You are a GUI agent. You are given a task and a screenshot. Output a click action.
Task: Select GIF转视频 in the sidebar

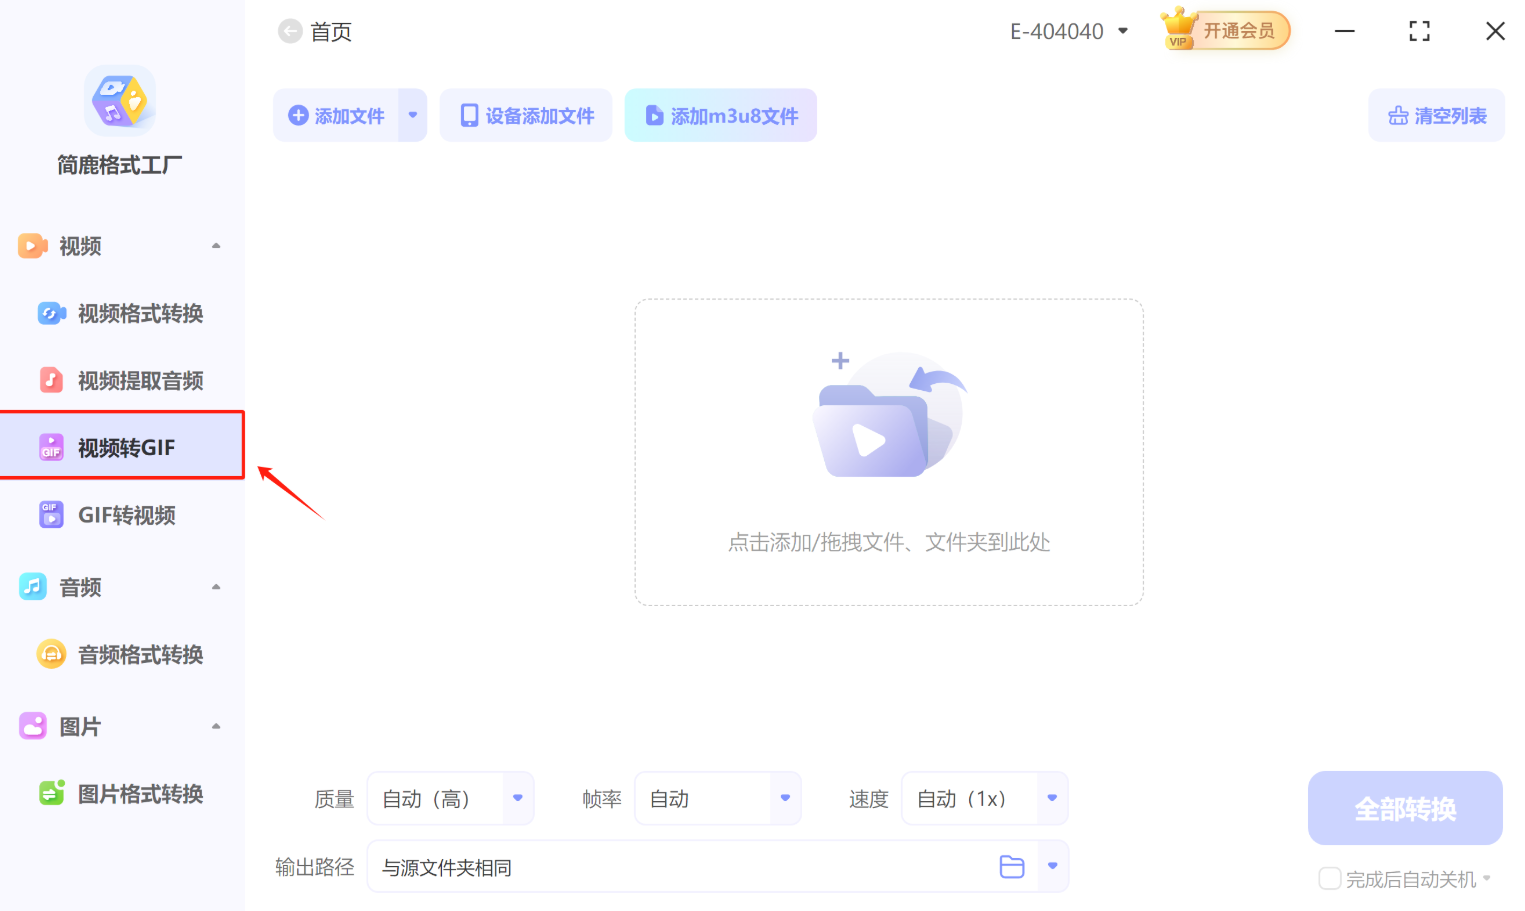click(122, 514)
